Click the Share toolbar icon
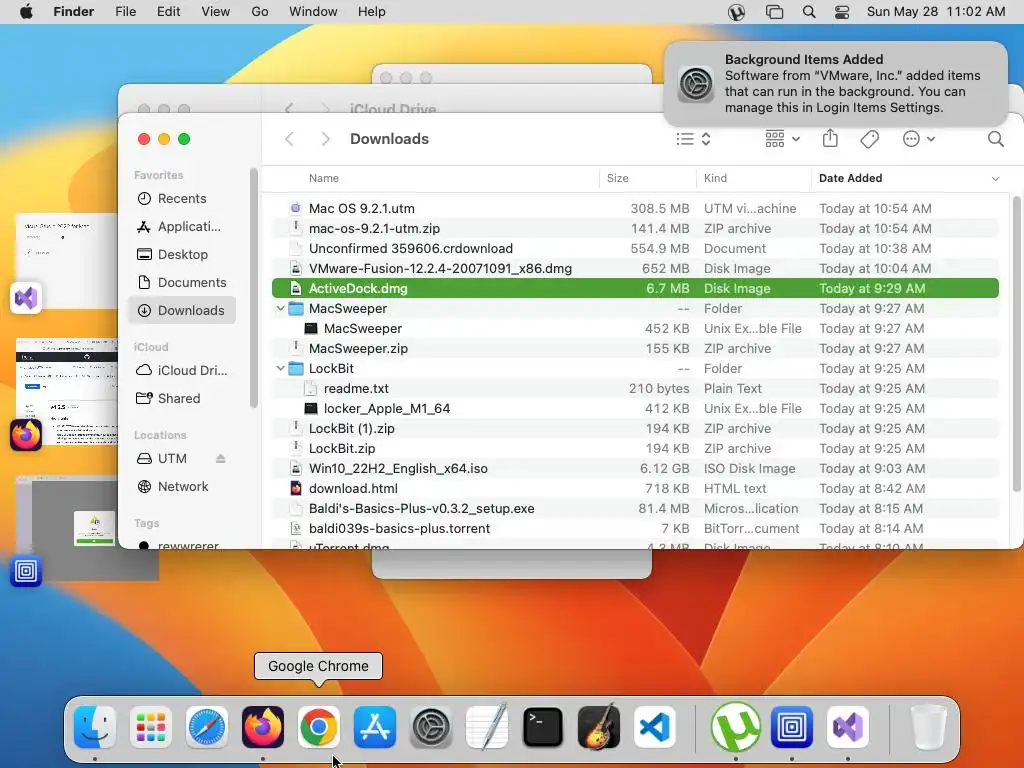Screen dimensions: 1024x768 (830, 138)
